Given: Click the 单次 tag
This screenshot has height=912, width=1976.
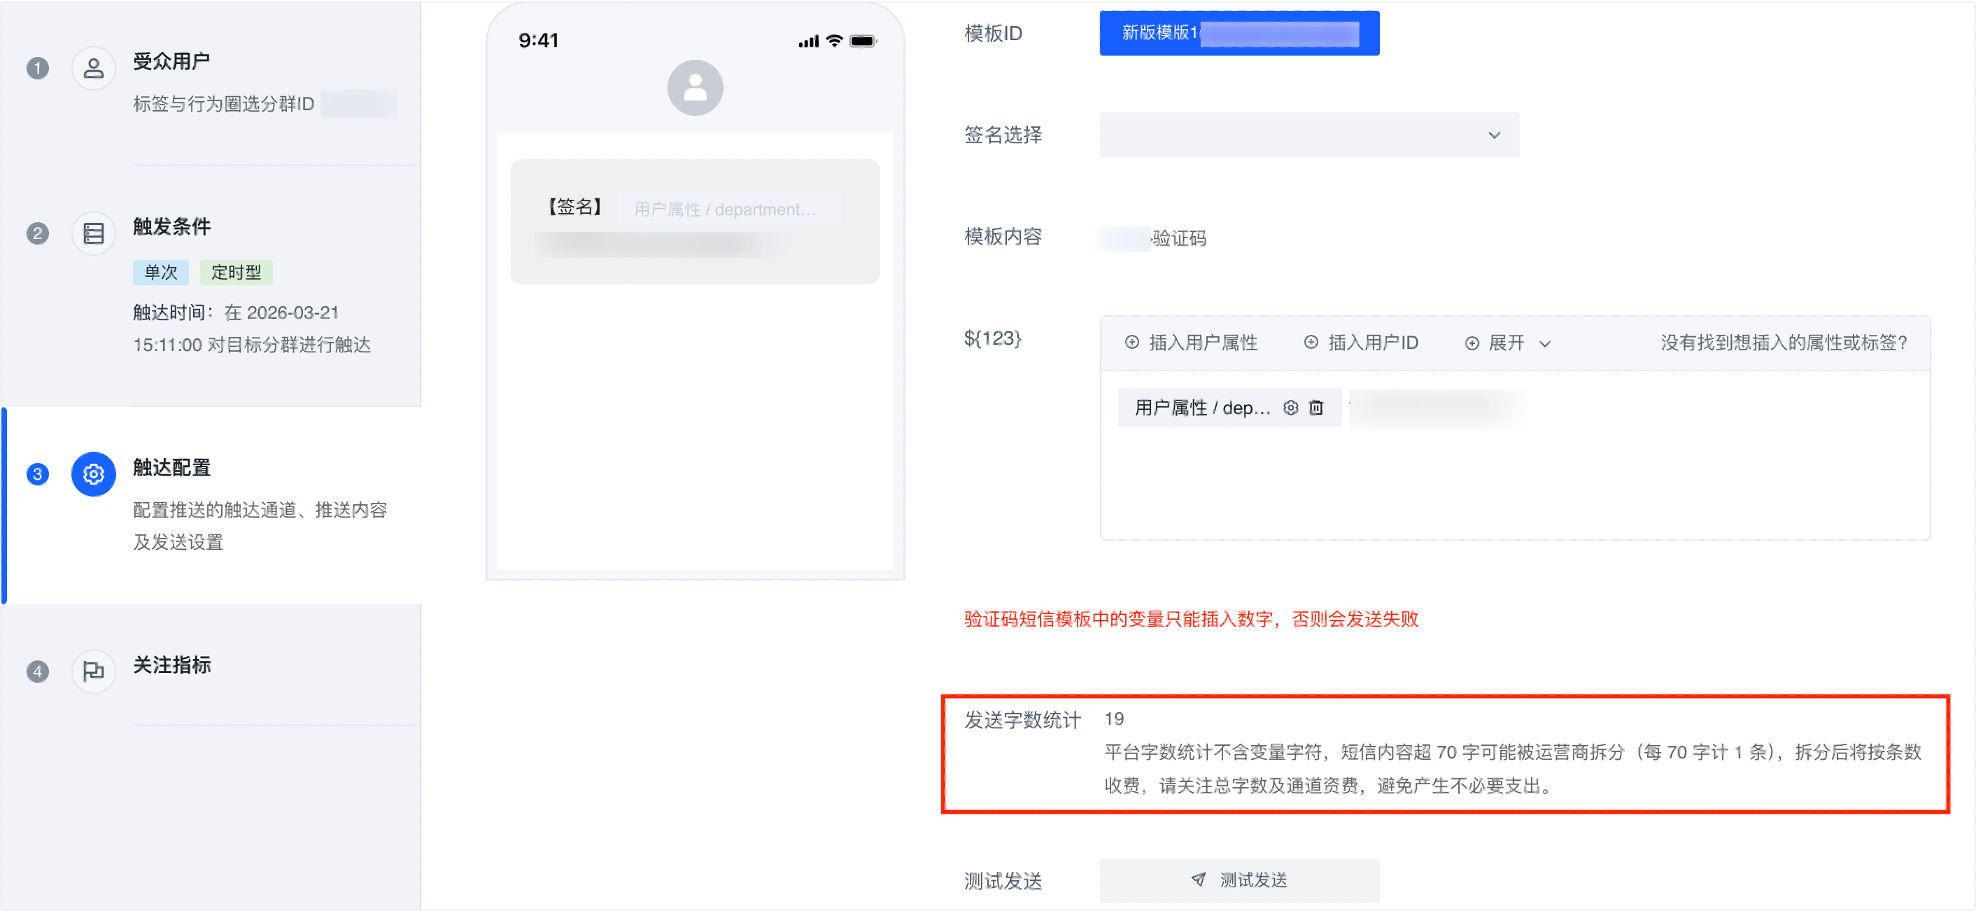Looking at the screenshot, I should tap(161, 272).
